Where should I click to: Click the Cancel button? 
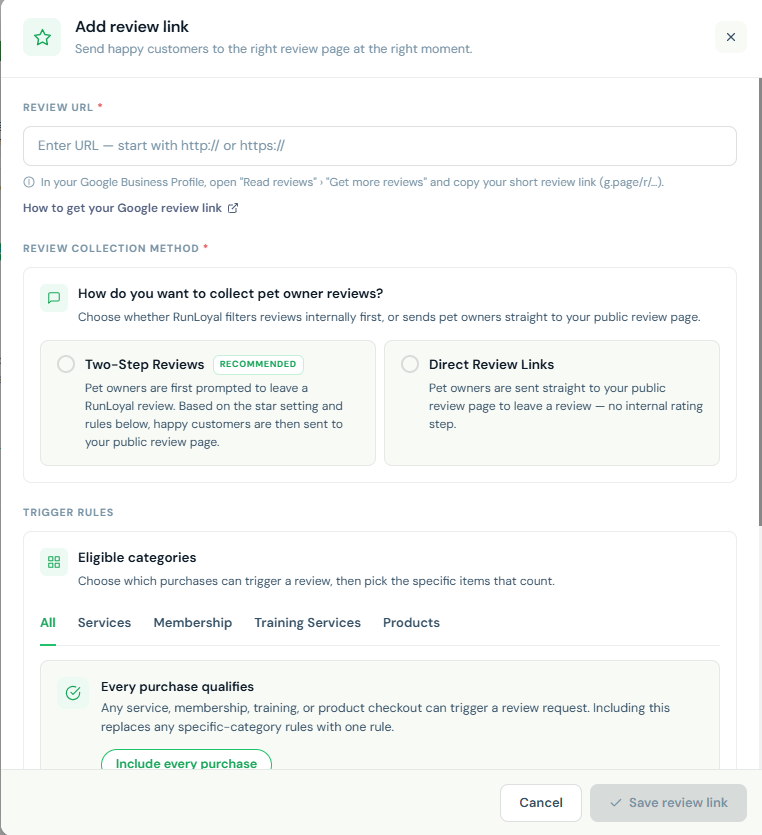point(540,803)
